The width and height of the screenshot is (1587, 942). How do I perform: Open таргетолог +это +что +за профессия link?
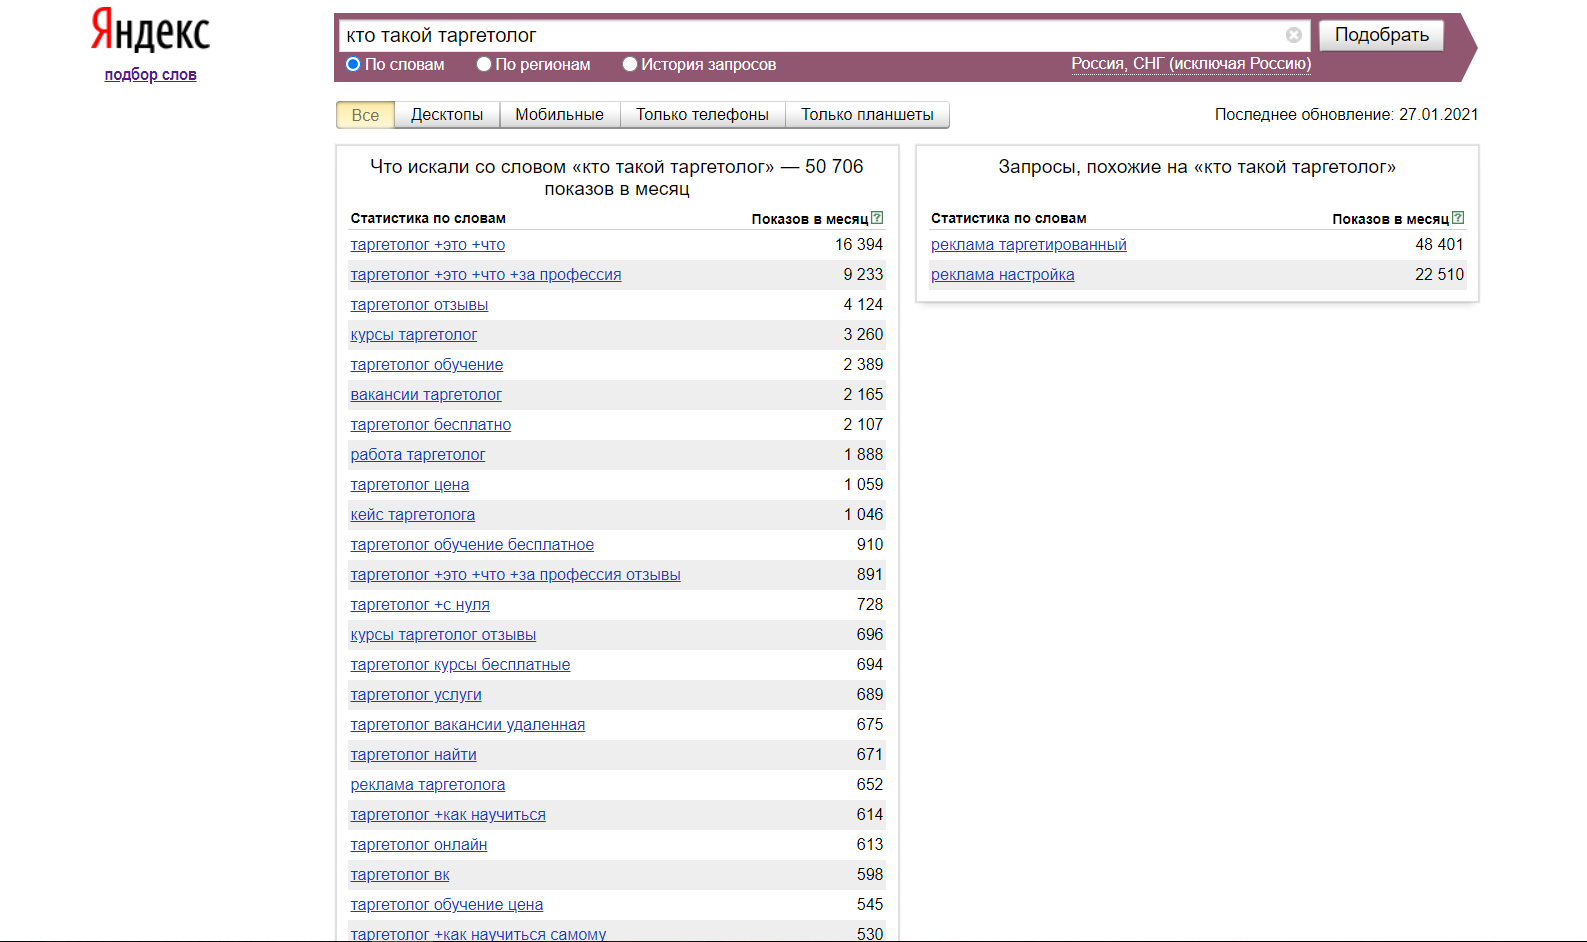tap(485, 275)
